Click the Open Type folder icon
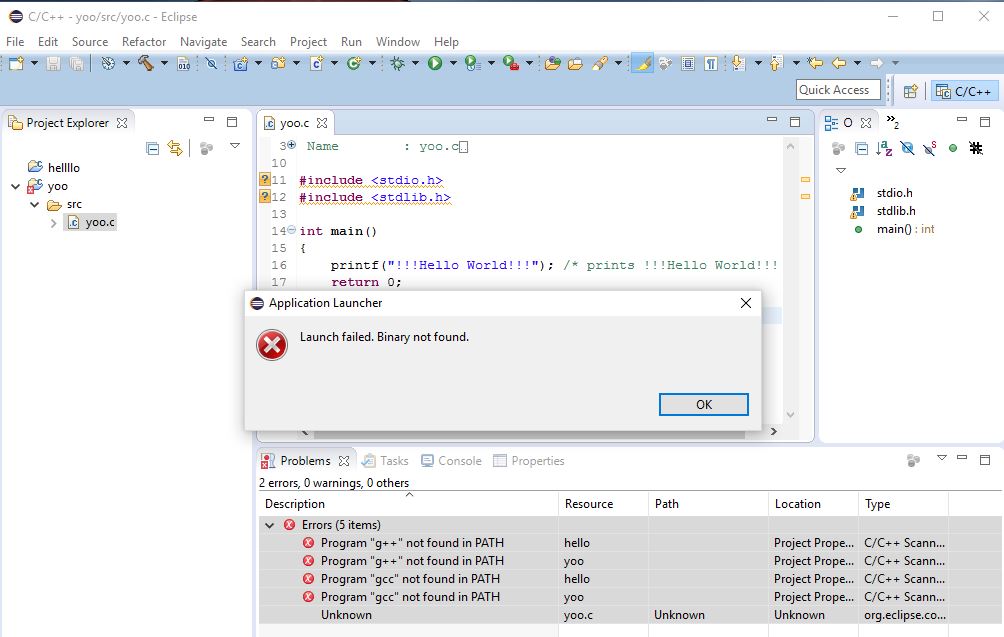Screen dimensions: 1004x637 click(x=553, y=63)
